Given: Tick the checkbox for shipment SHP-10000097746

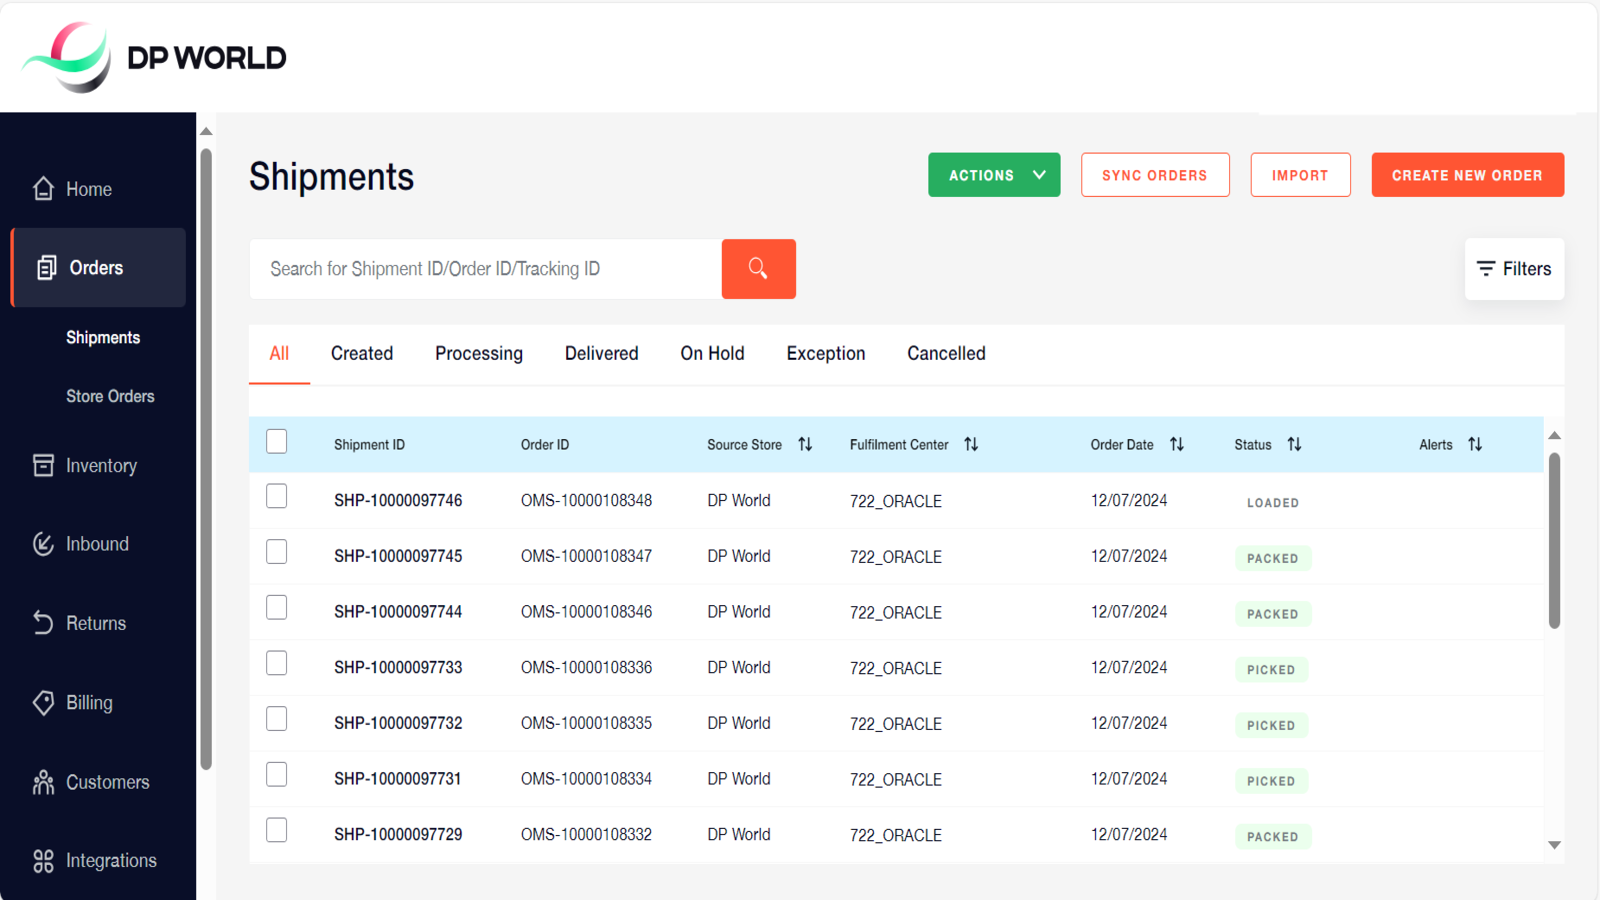Looking at the screenshot, I should point(276,495).
